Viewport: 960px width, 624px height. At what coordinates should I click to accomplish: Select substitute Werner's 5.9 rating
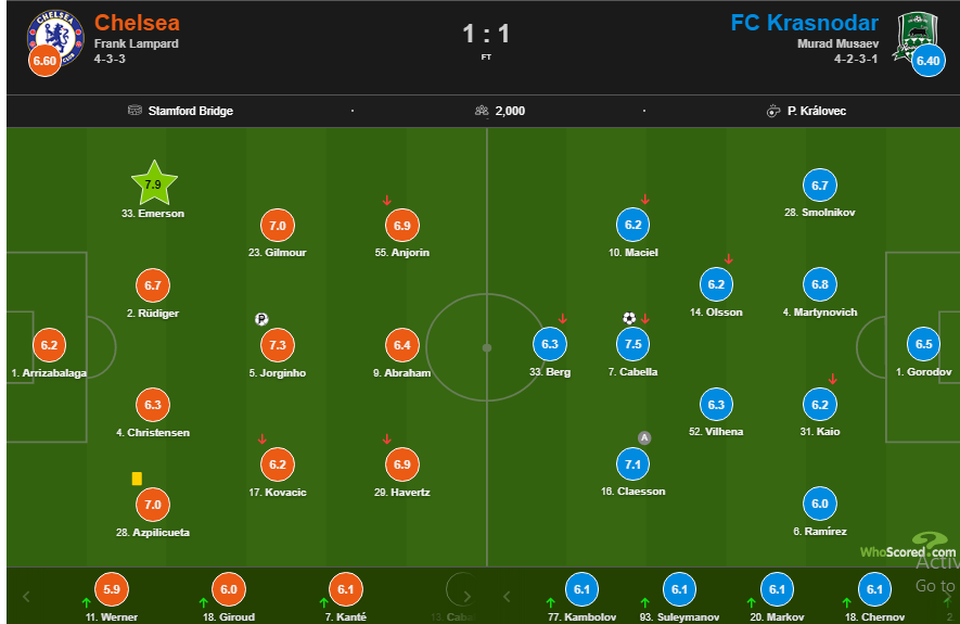111,589
